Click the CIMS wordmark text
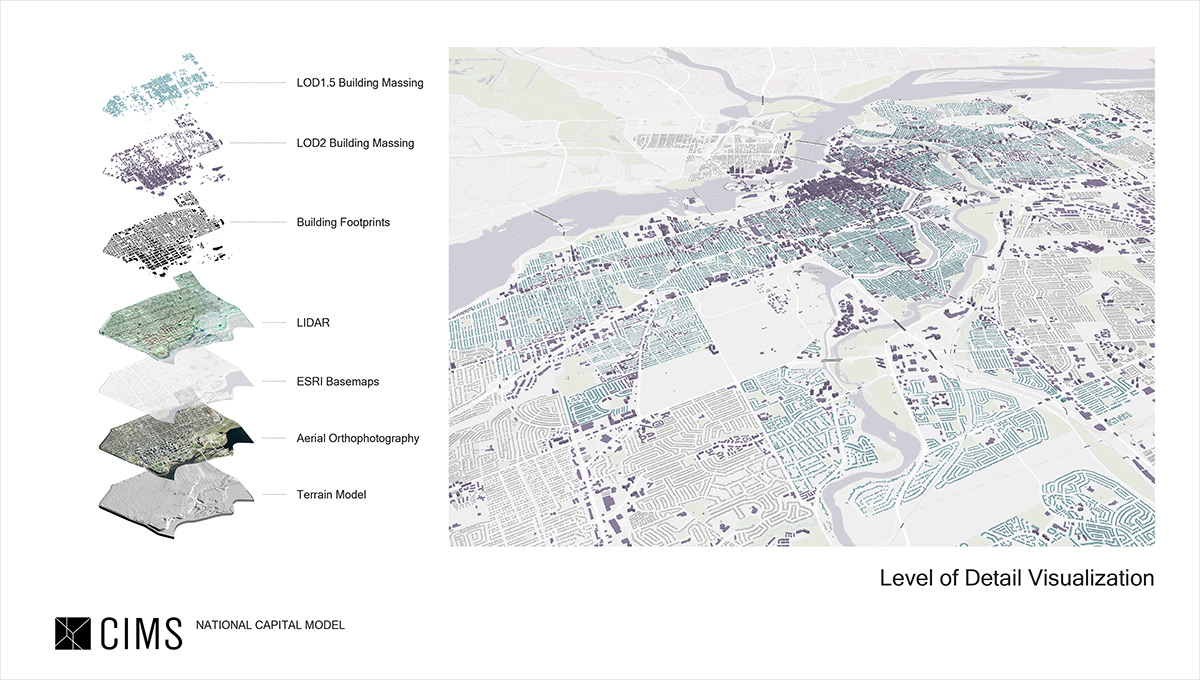1200x680 pixels. [141, 634]
